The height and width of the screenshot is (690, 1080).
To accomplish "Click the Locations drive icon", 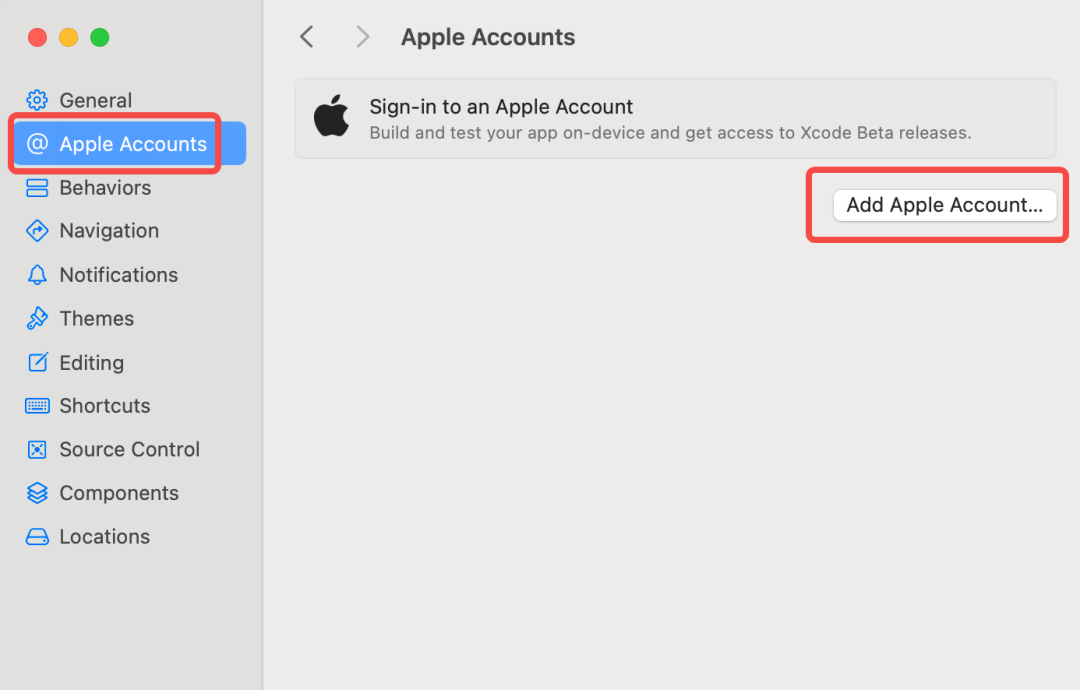I will tap(37, 537).
